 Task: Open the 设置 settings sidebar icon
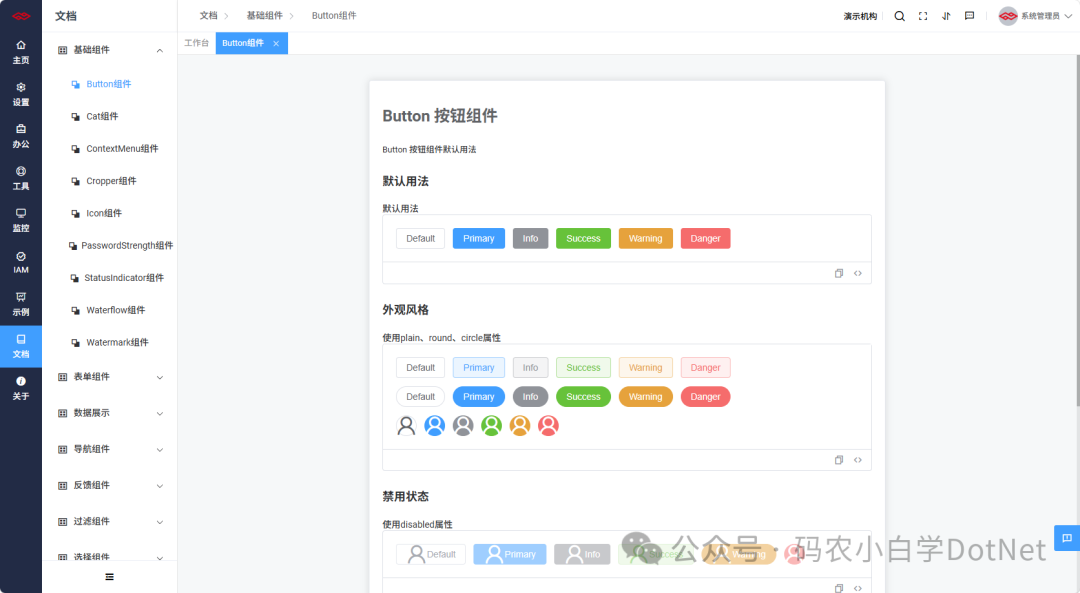pyautogui.click(x=21, y=94)
